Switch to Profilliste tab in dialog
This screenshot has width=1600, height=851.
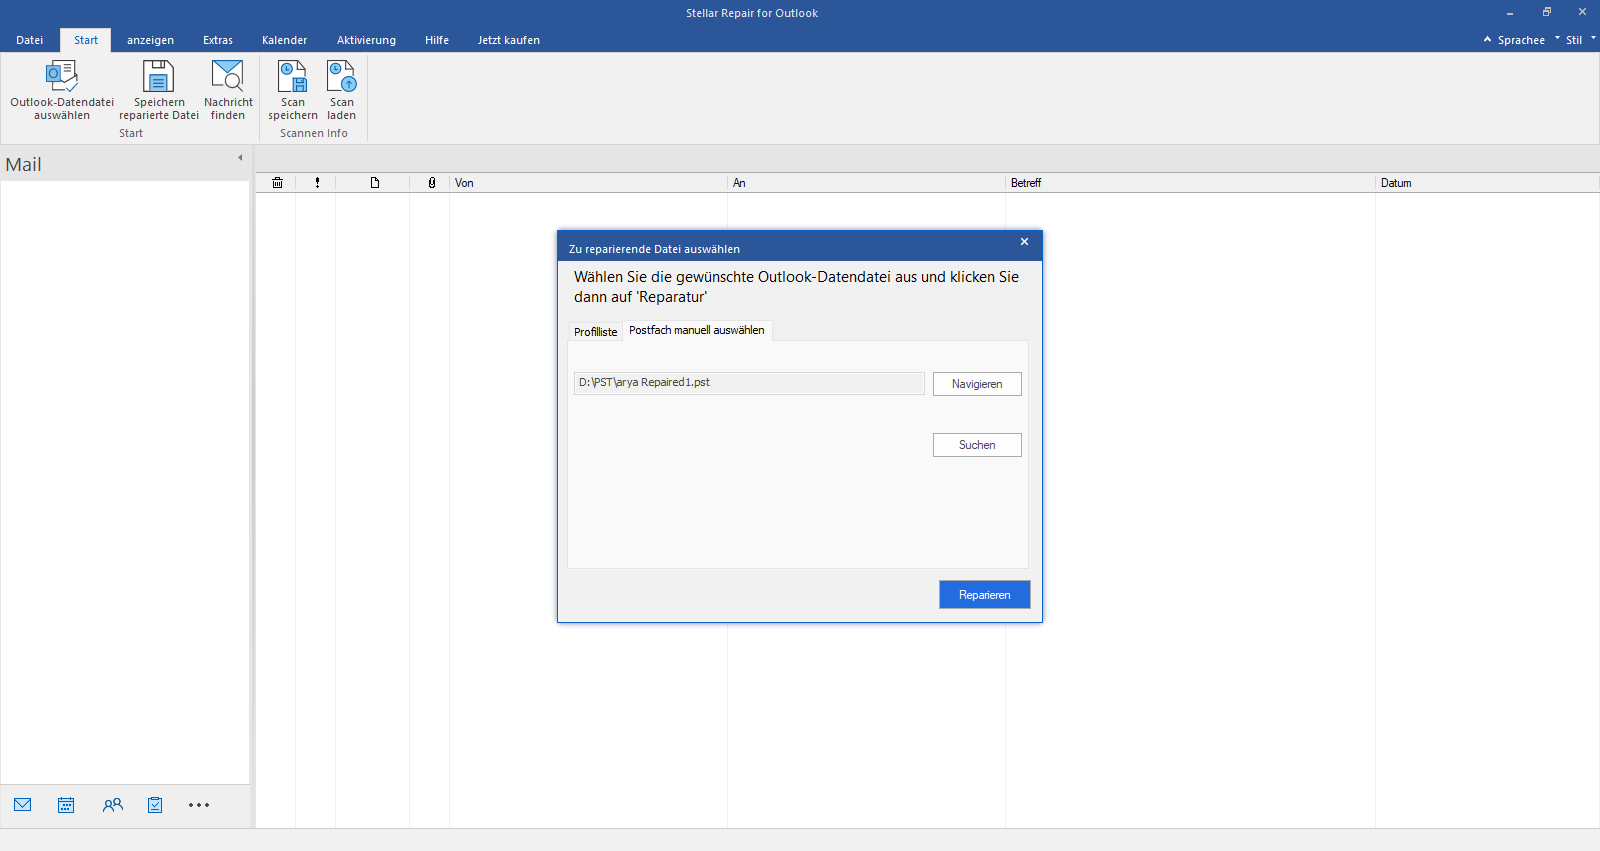(x=595, y=332)
